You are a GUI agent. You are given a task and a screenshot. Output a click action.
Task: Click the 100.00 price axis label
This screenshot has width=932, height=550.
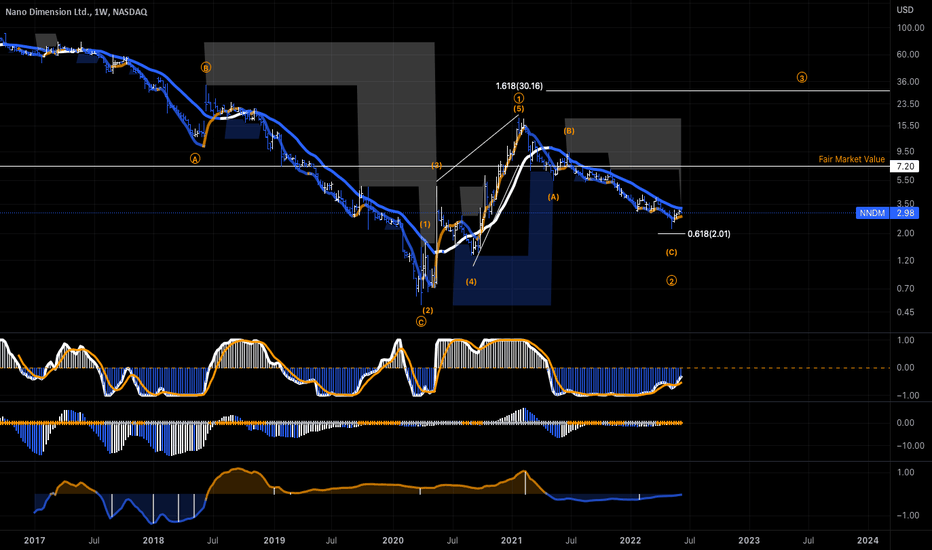click(x=911, y=28)
